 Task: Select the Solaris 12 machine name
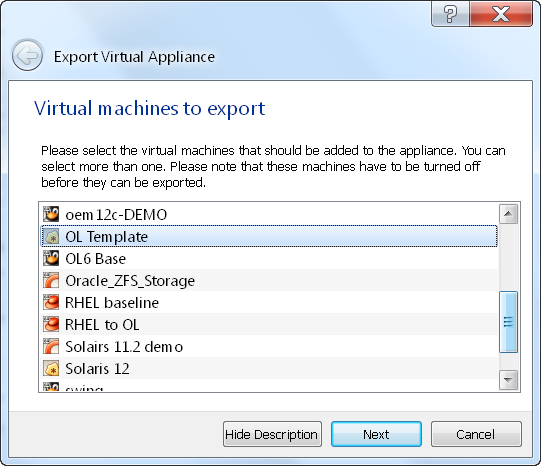97,369
